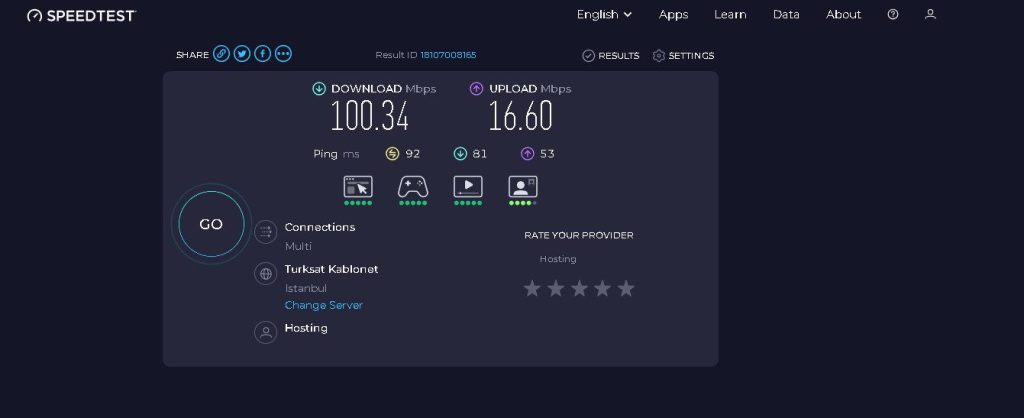Click the video streaming quality icon
The width and height of the screenshot is (1024, 418).
click(x=468, y=187)
